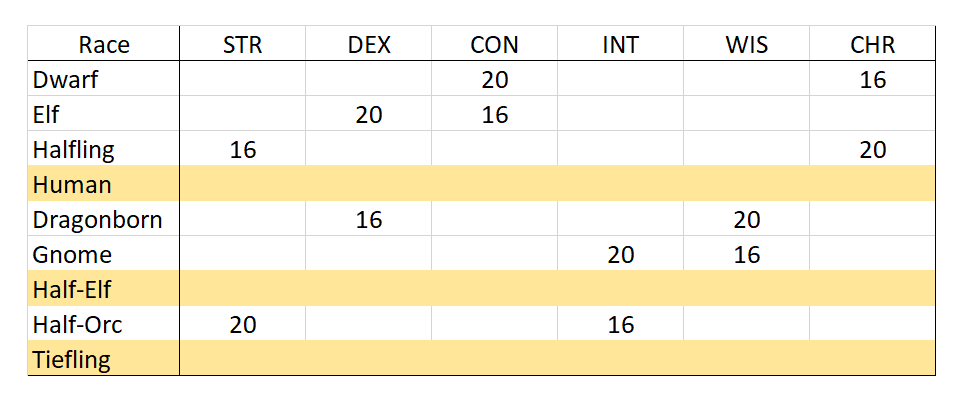962x398 pixels.
Task: Click Dragonborn's WIS value of 20
Action: [x=746, y=218]
